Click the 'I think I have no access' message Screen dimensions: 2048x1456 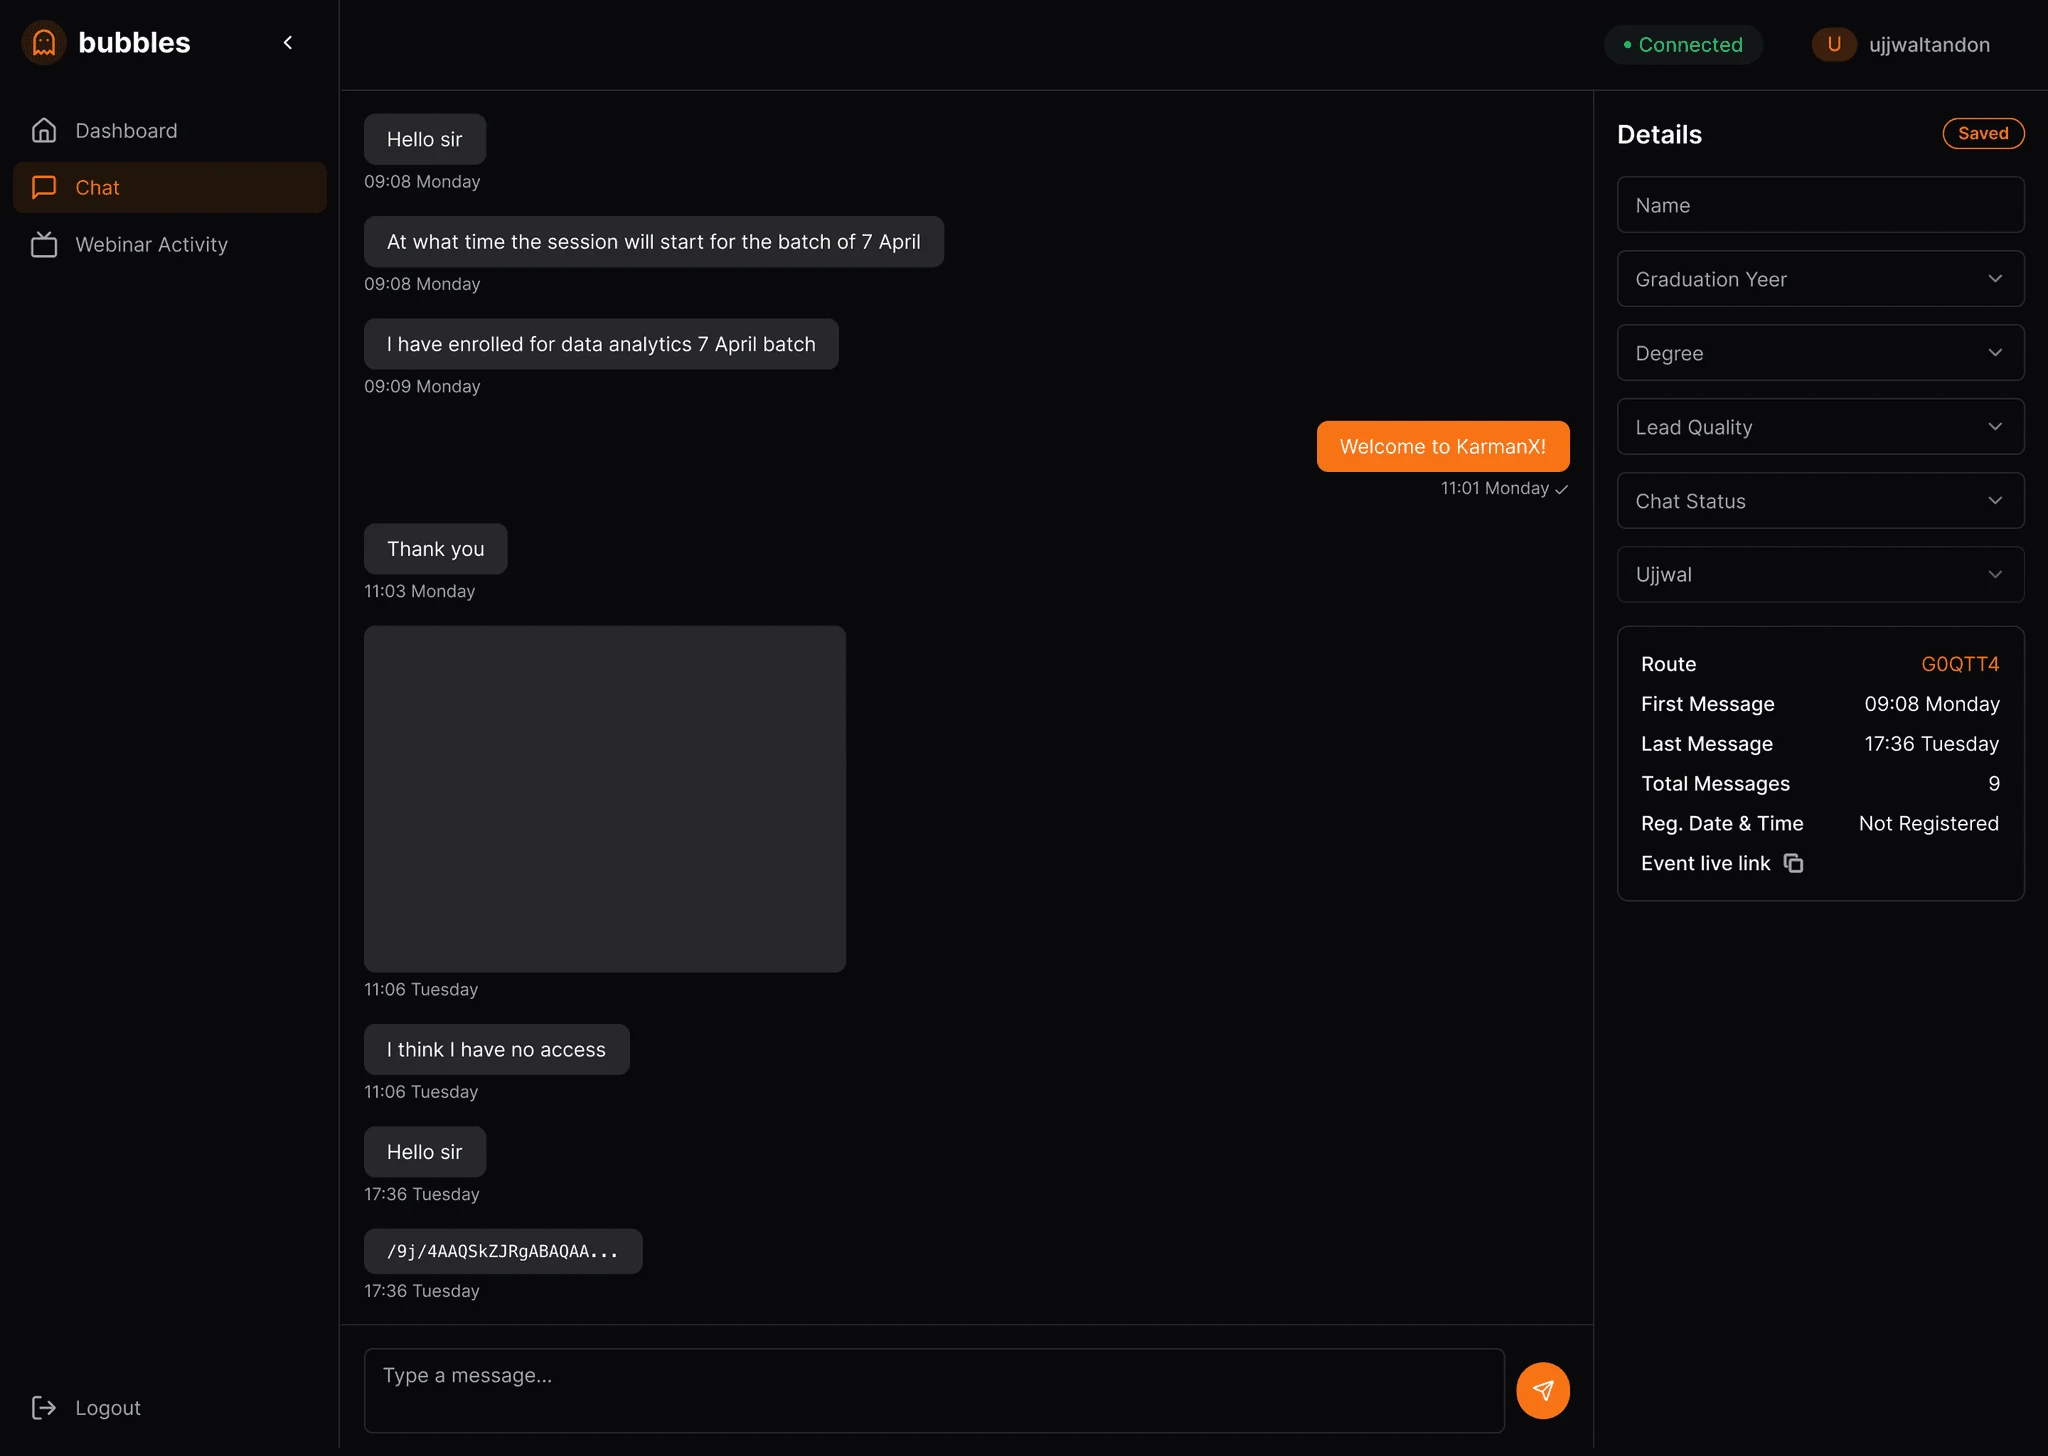(496, 1049)
